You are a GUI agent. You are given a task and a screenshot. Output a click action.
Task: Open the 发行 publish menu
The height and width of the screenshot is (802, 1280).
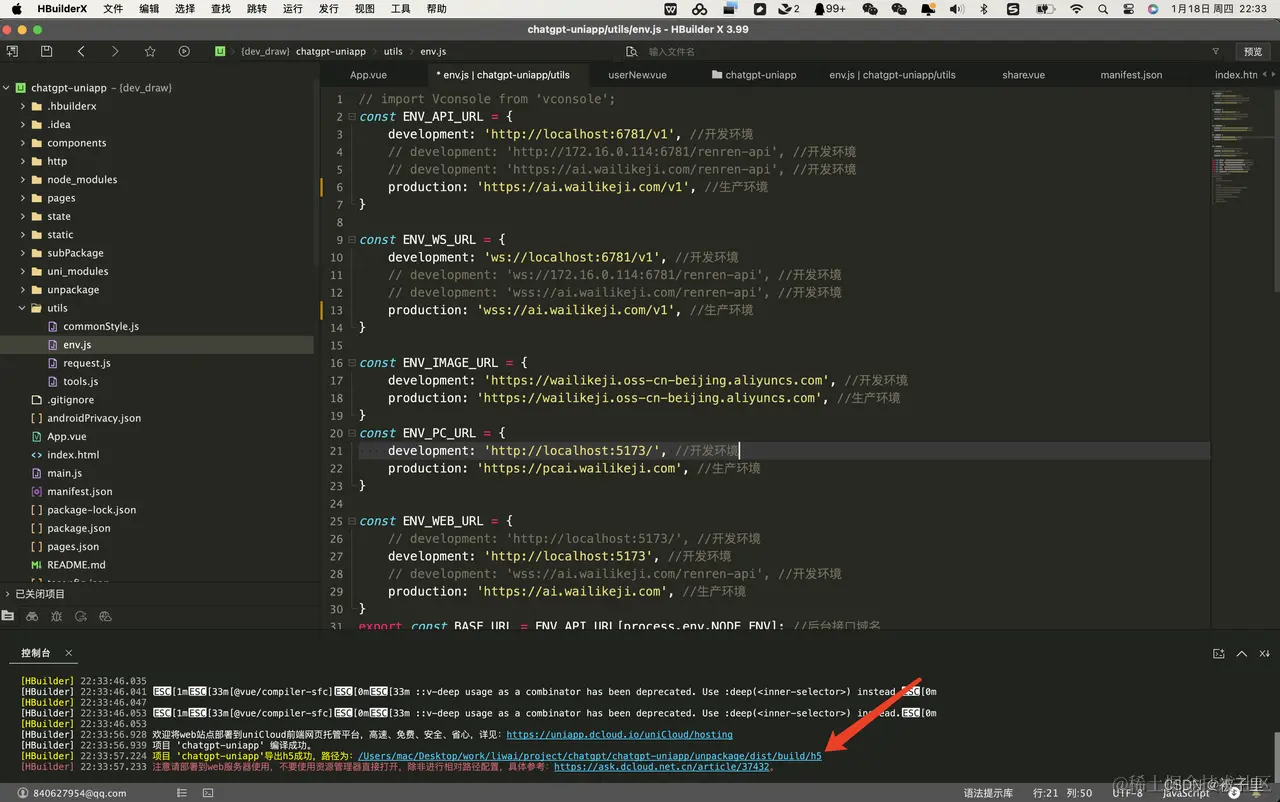[328, 9]
